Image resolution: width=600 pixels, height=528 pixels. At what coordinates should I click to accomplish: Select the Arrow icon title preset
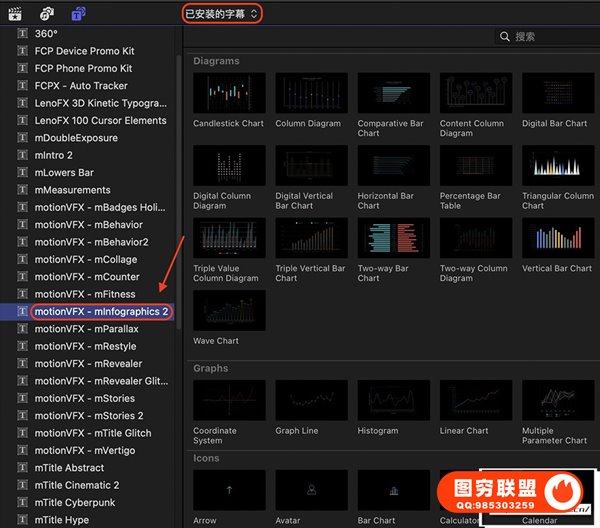229,490
